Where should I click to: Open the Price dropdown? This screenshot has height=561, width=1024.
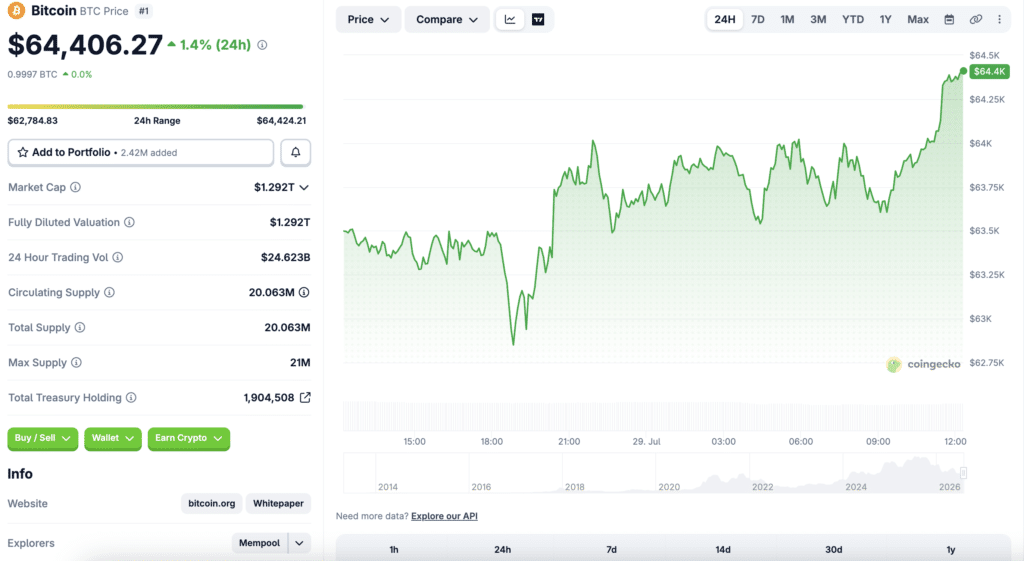point(368,20)
